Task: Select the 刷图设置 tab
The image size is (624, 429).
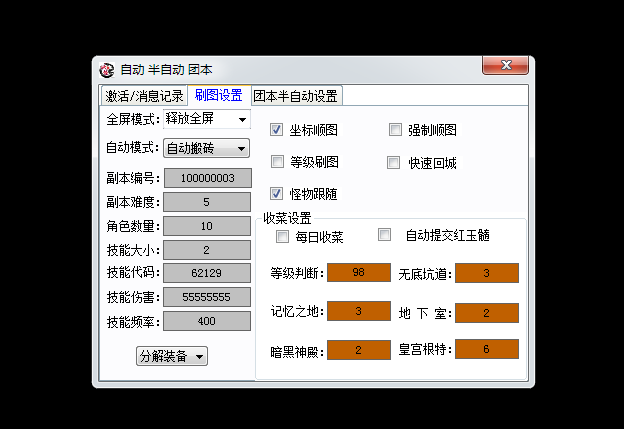Action: [x=218, y=96]
